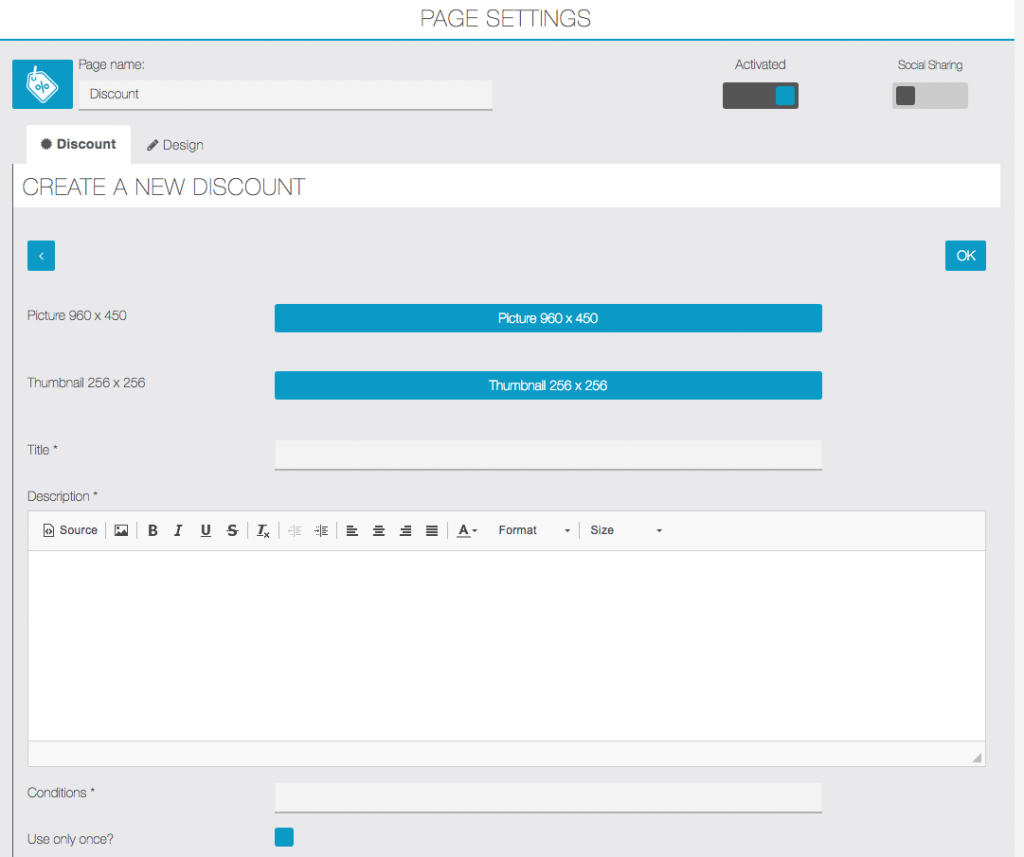This screenshot has height=857, width=1024.
Task: Click the Picture 960 x 450 upload button
Action: (x=548, y=318)
